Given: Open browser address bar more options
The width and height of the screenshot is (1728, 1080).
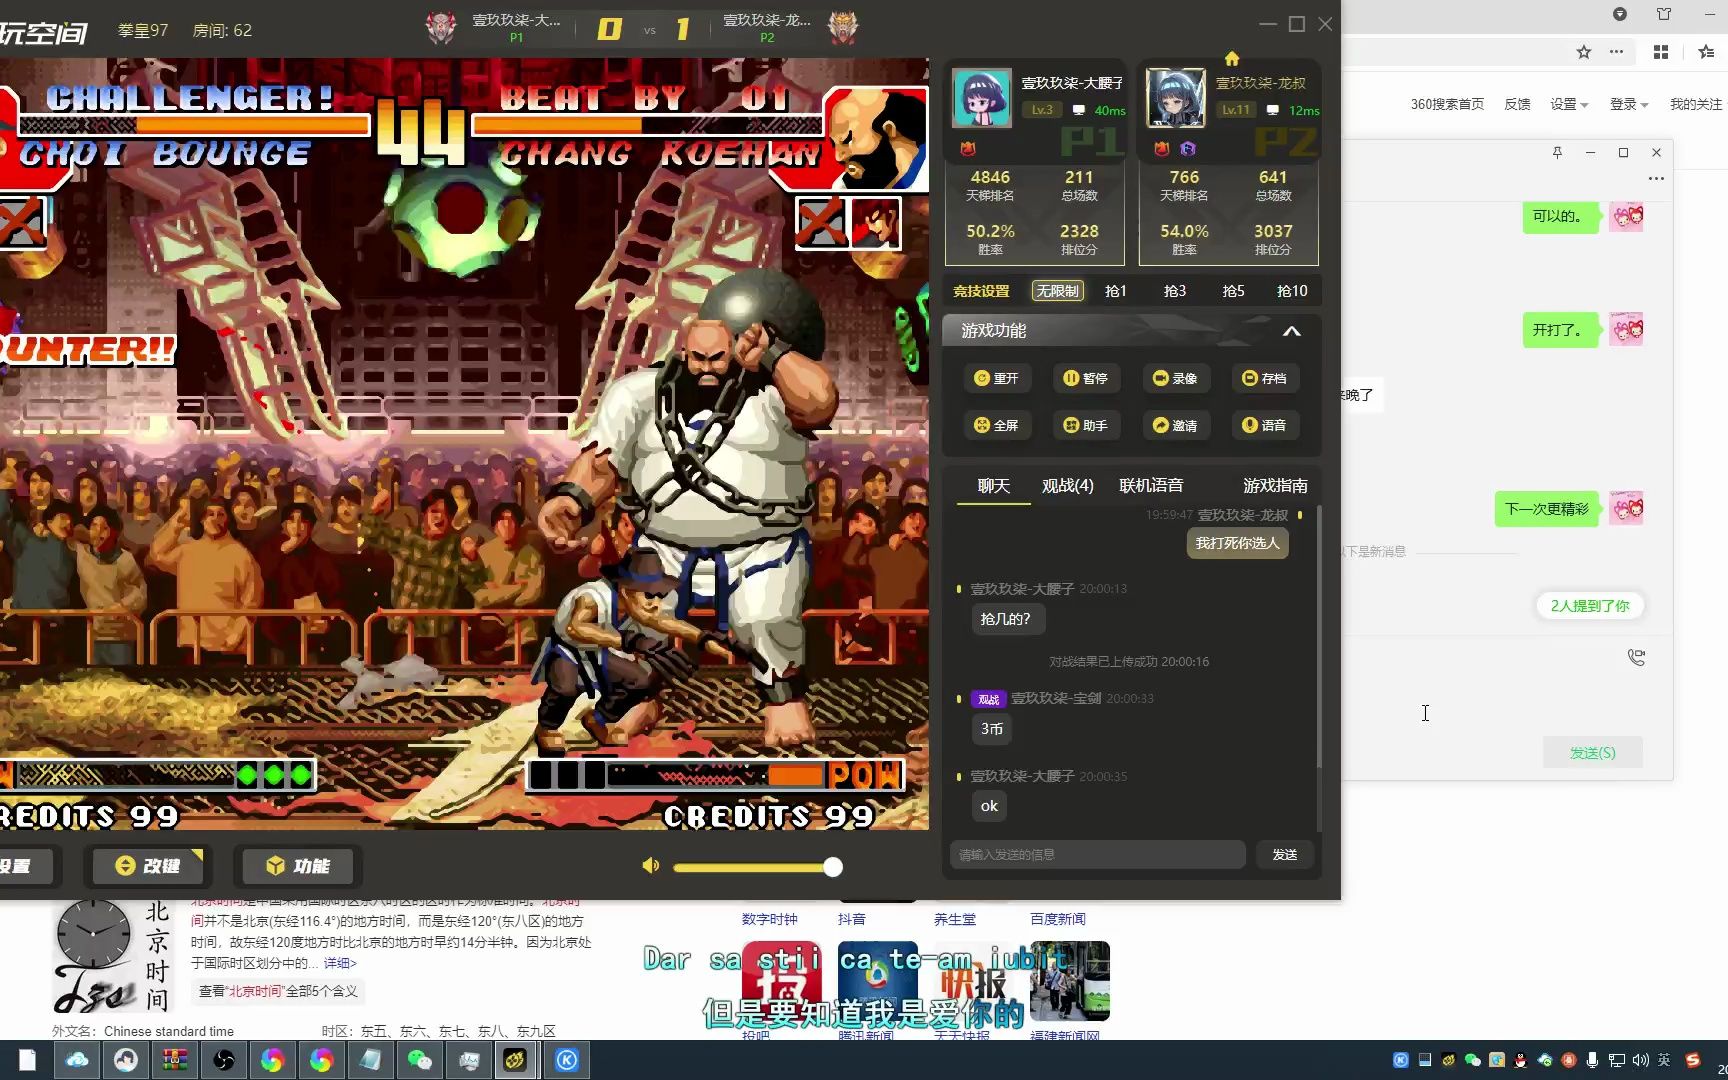Looking at the screenshot, I should coord(1616,52).
